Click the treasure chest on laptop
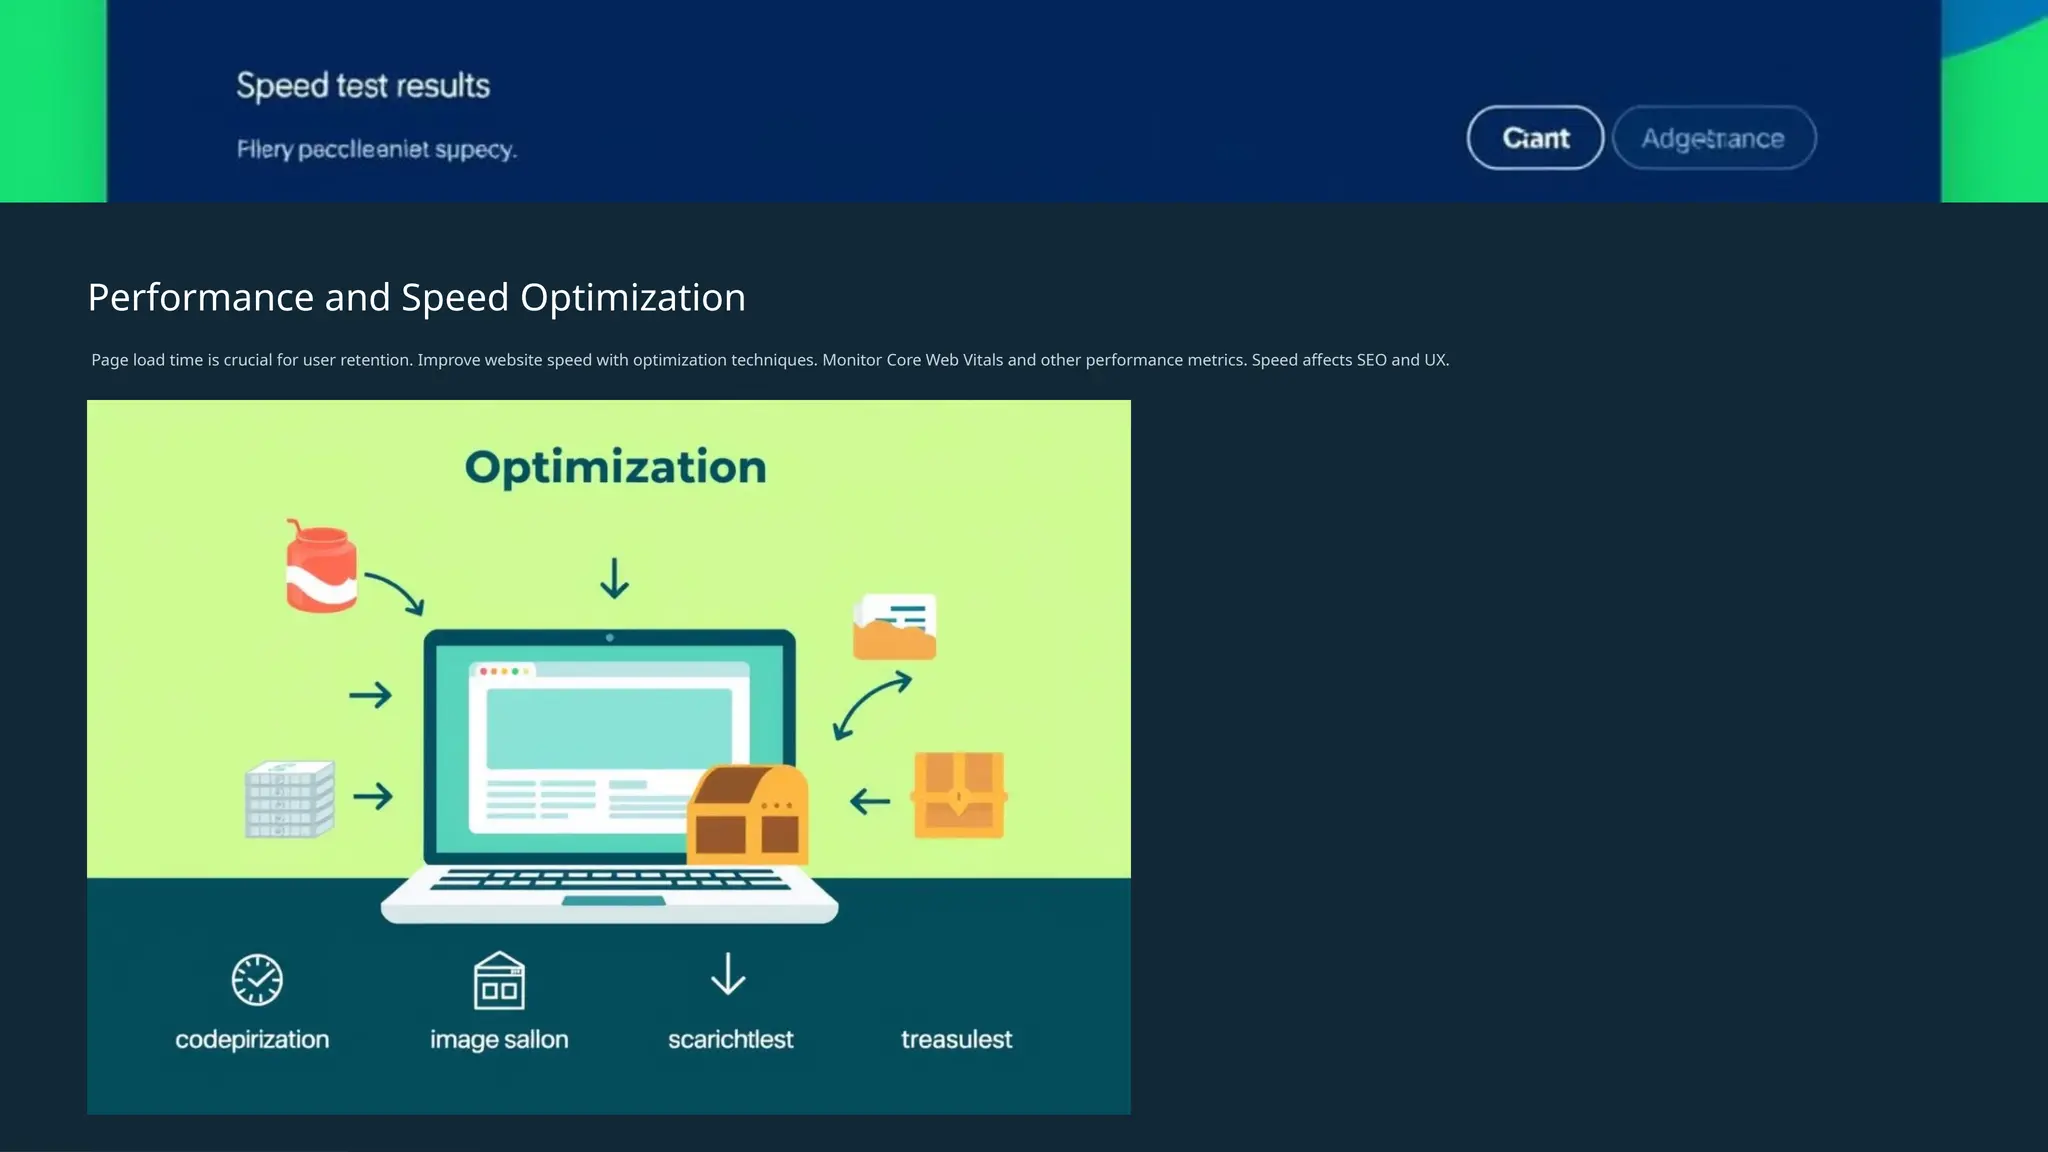2048x1152 pixels. point(748,815)
